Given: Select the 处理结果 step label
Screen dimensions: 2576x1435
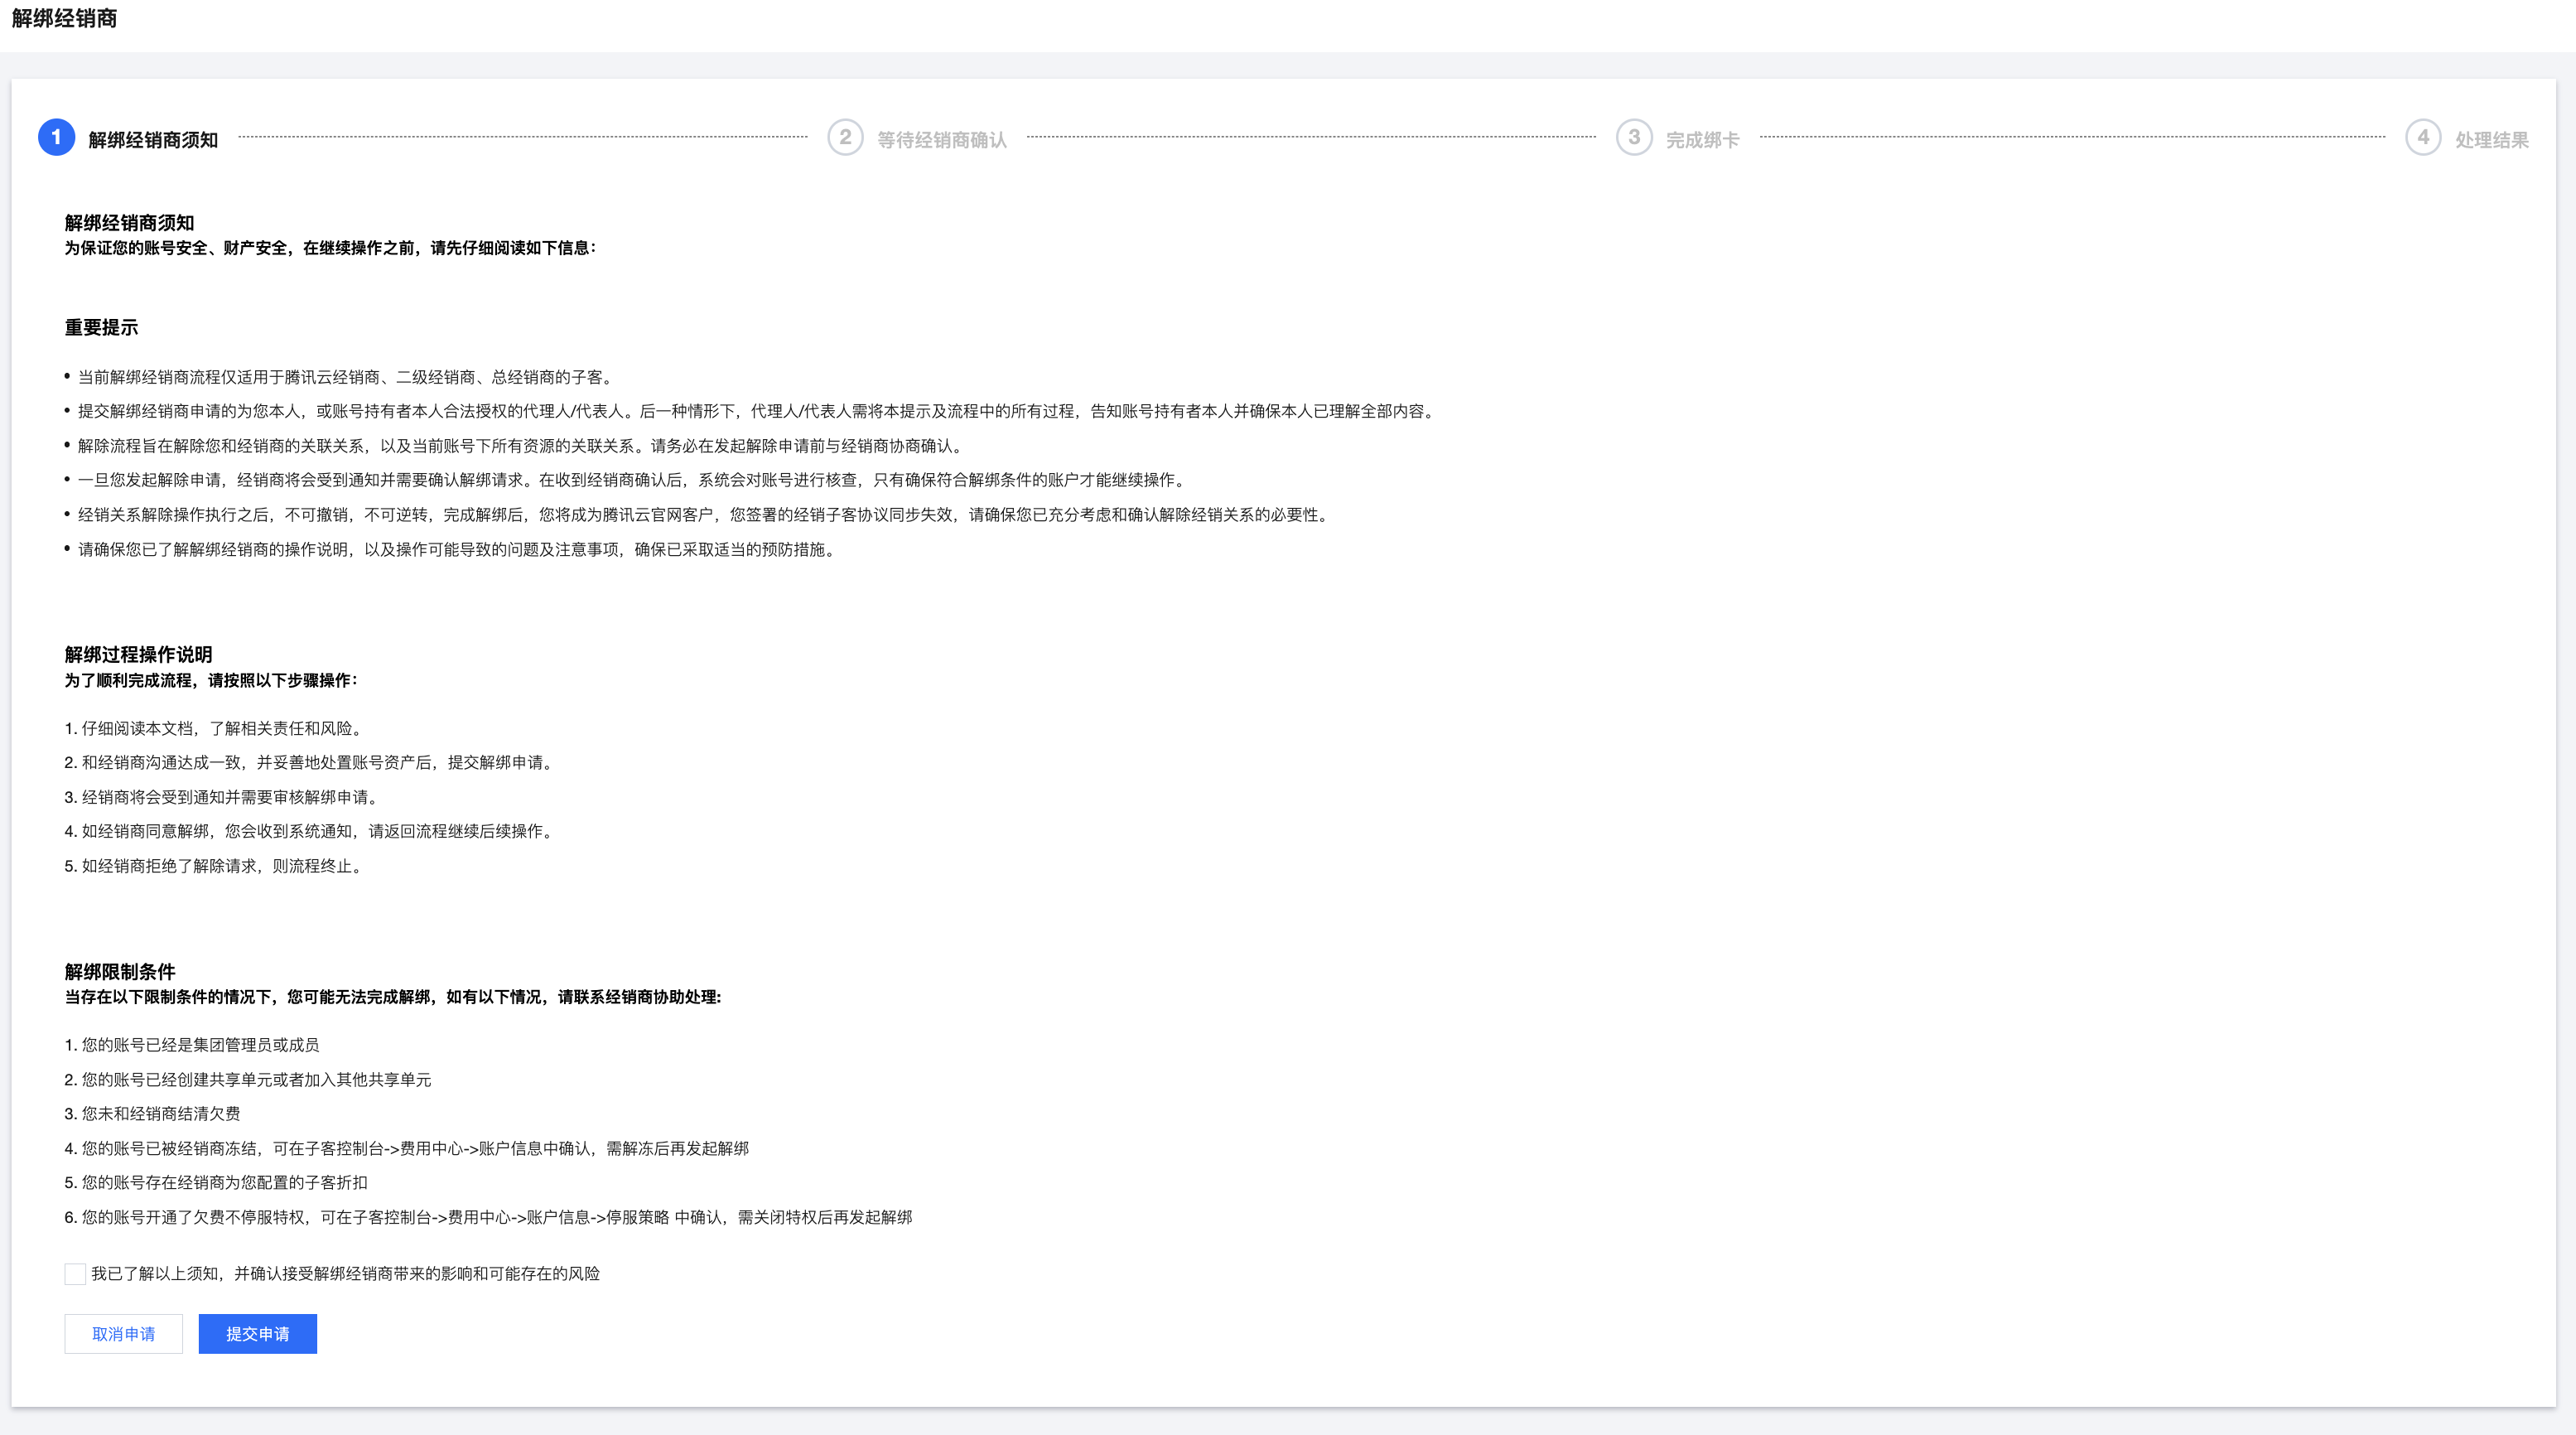Looking at the screenshot, I should tap(2491, 140).
